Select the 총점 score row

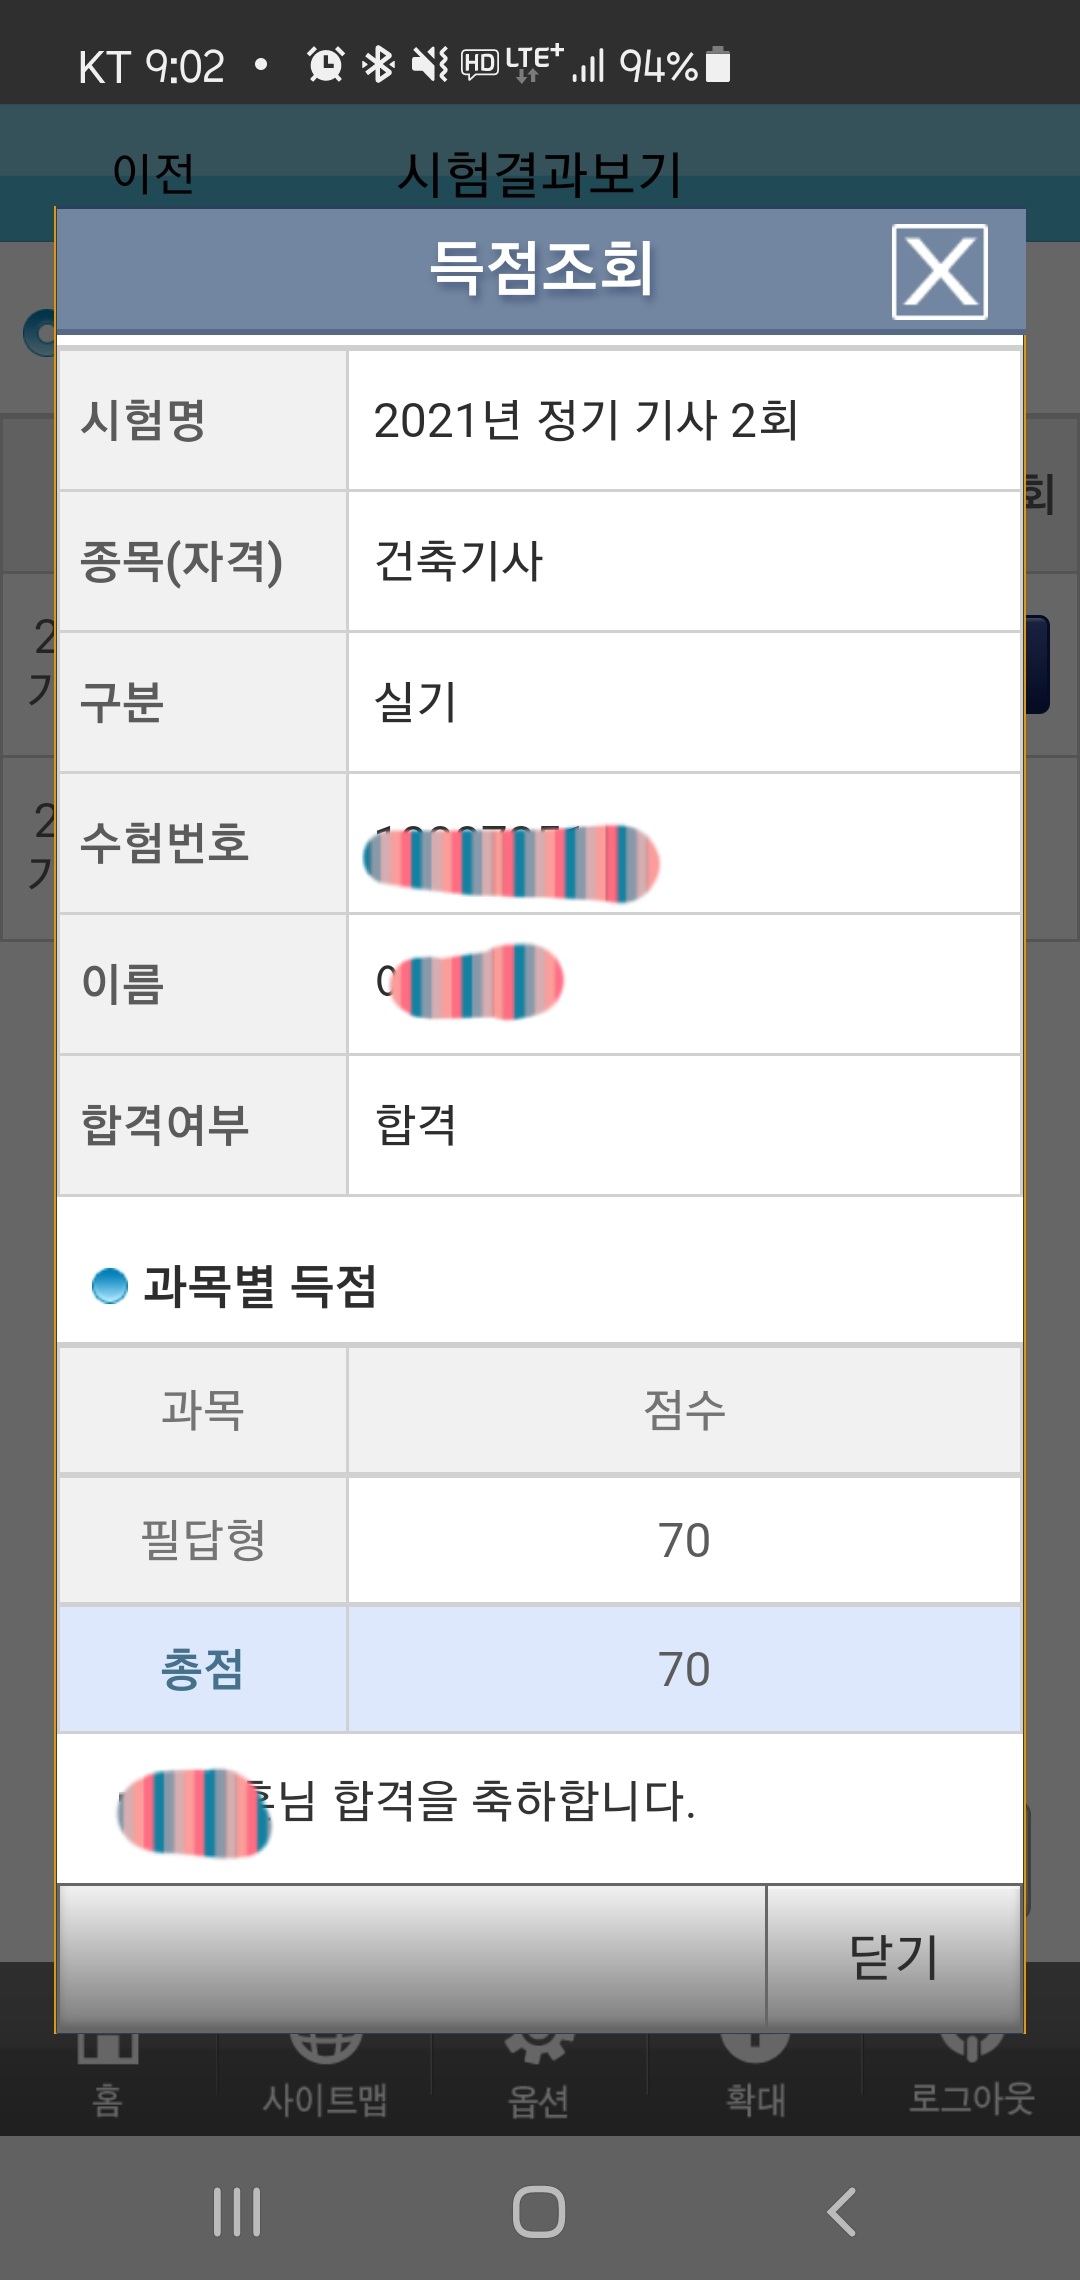pyautogui.click(x=540, y=1669)
